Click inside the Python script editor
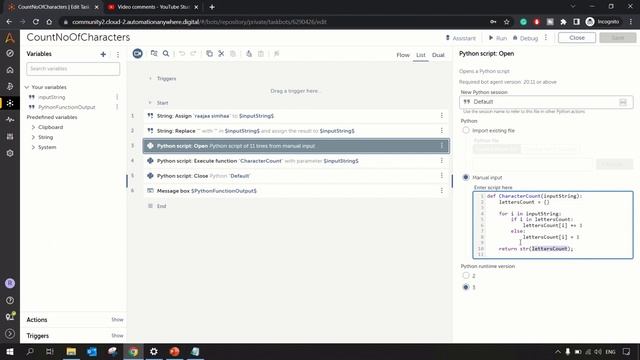 tap(553, 225)
